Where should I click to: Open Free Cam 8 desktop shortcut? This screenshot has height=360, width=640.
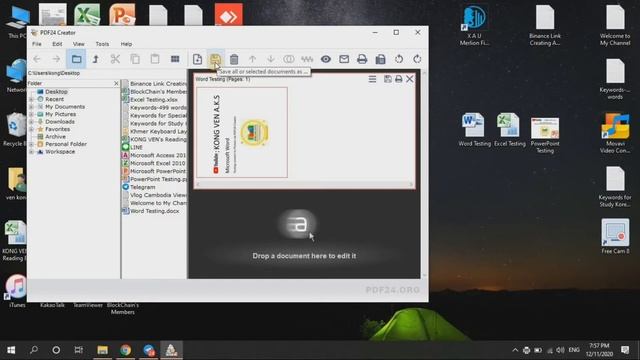click(x=615, y=236)
